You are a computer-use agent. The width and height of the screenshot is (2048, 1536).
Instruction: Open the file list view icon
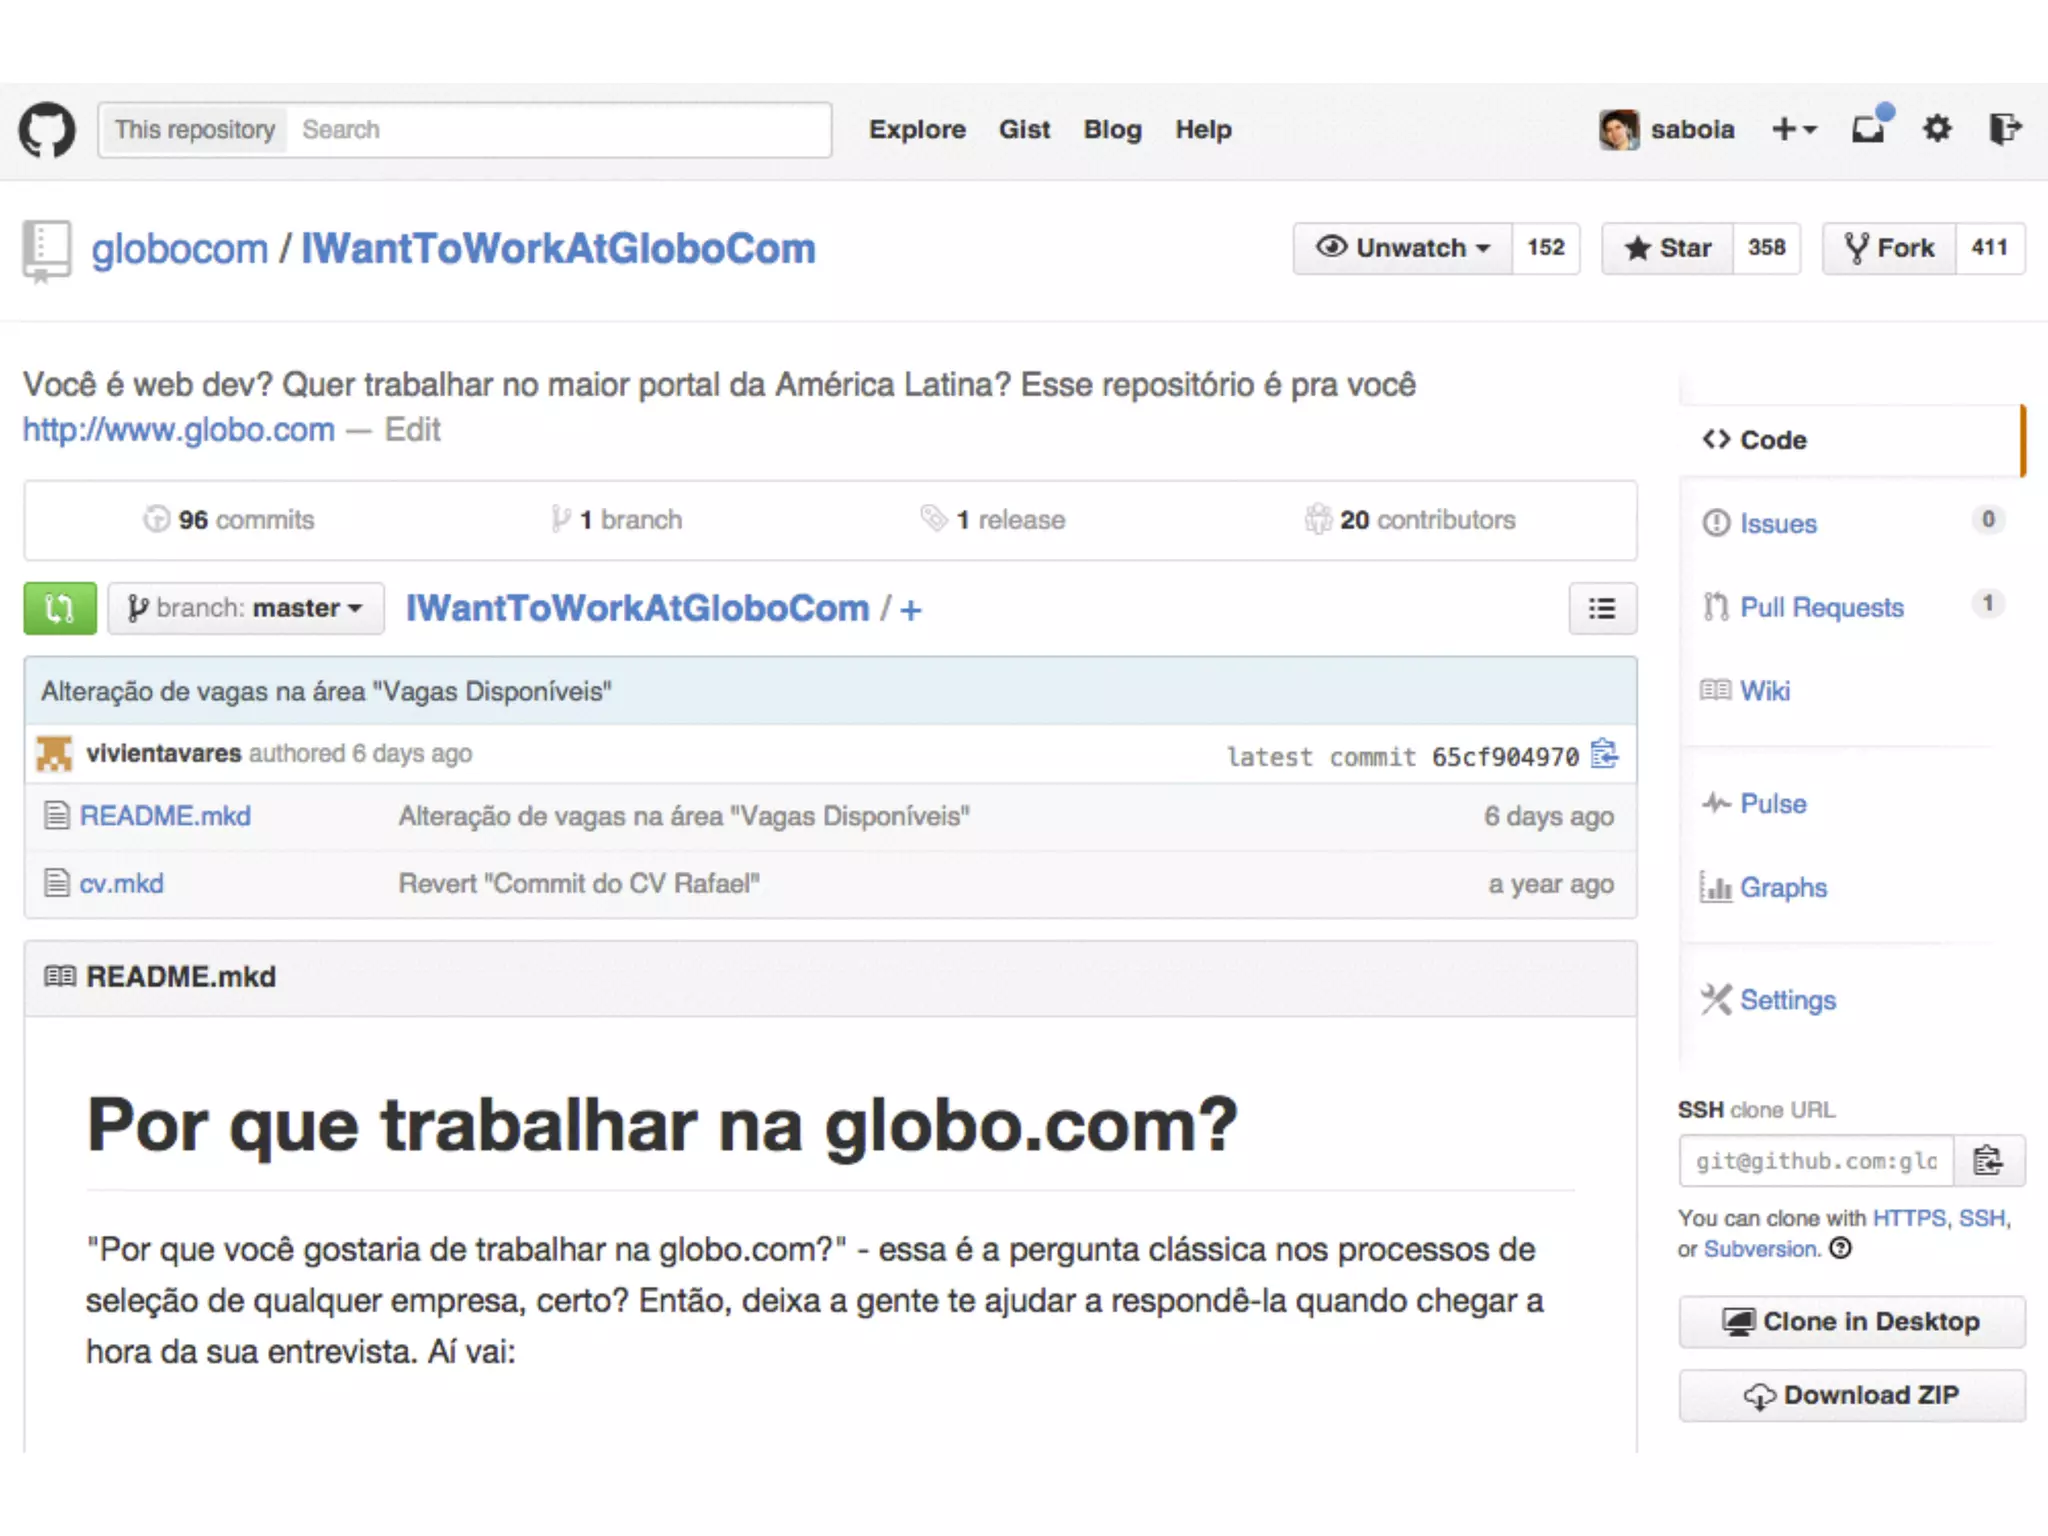pos(1602,608)
